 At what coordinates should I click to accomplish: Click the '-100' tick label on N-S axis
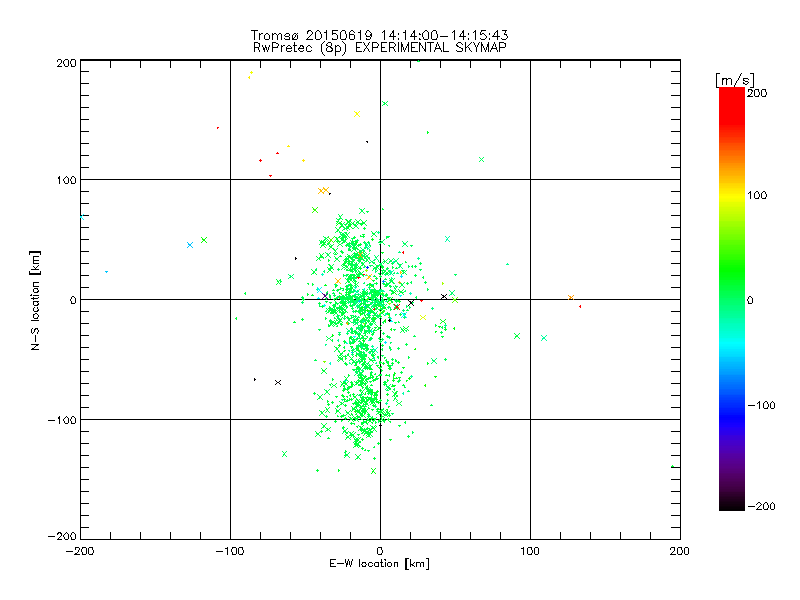pos(62,420)
